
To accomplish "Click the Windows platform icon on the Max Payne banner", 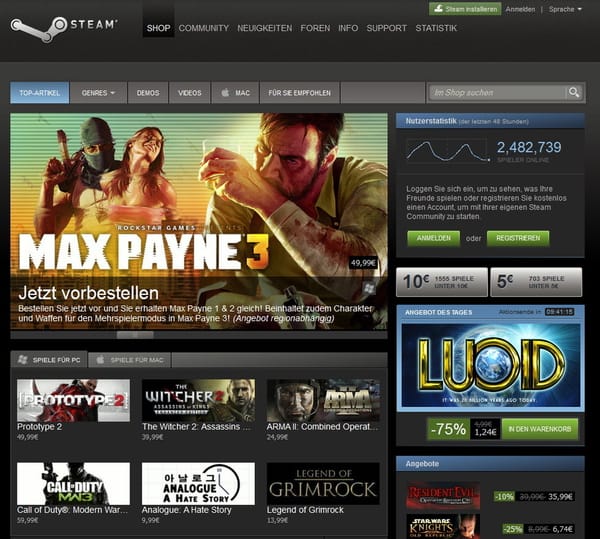I will coord(369,288).
